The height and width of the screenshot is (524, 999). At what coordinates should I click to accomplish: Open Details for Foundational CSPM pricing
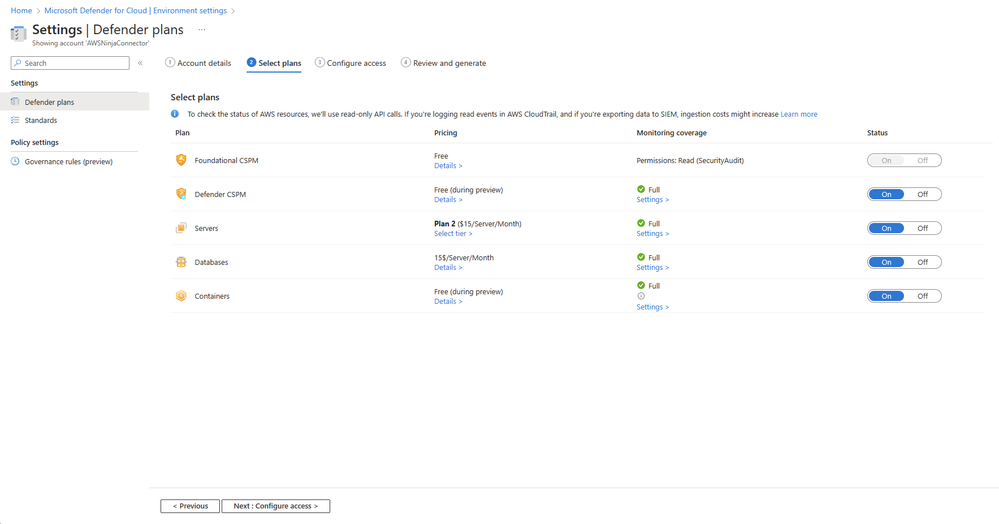(448, 166)
